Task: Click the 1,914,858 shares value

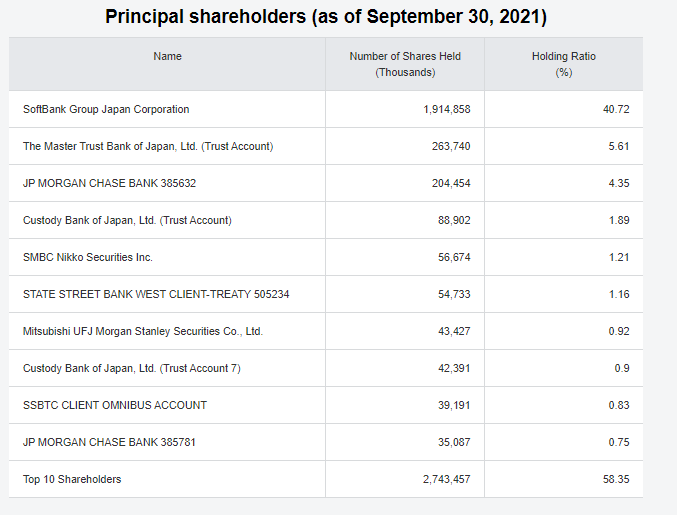Action: [x=447, y=109]
